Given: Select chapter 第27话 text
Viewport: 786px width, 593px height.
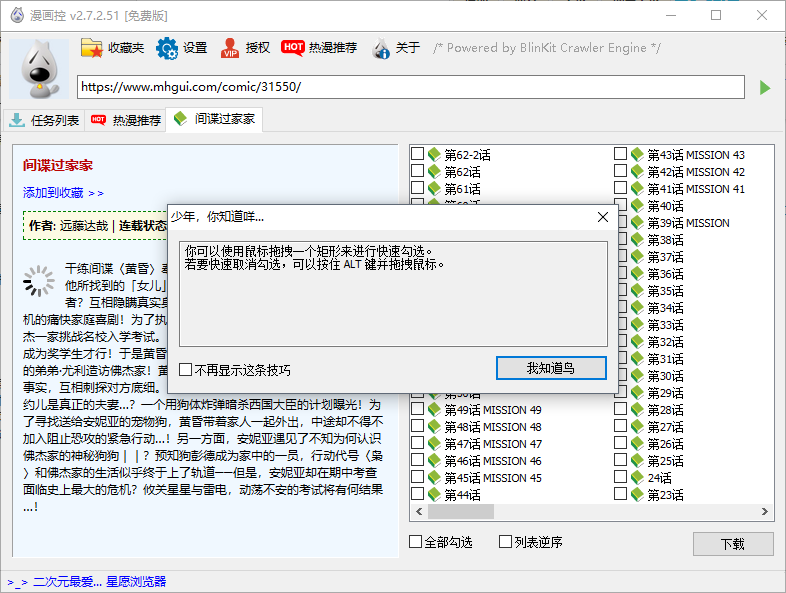Looking at the screenshot, I should 665,427.
